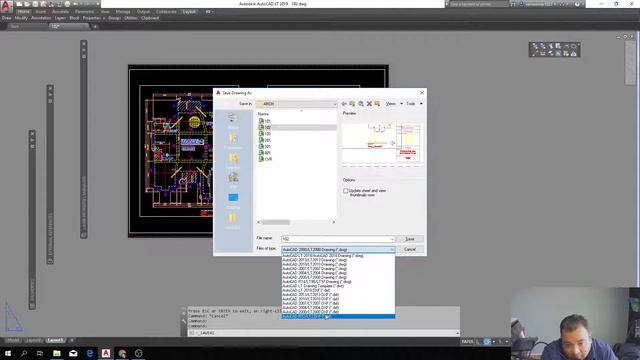The height and width of the screenshot is (360, 640).
Task: Select file 401 in list
Action: click(264, 153)
